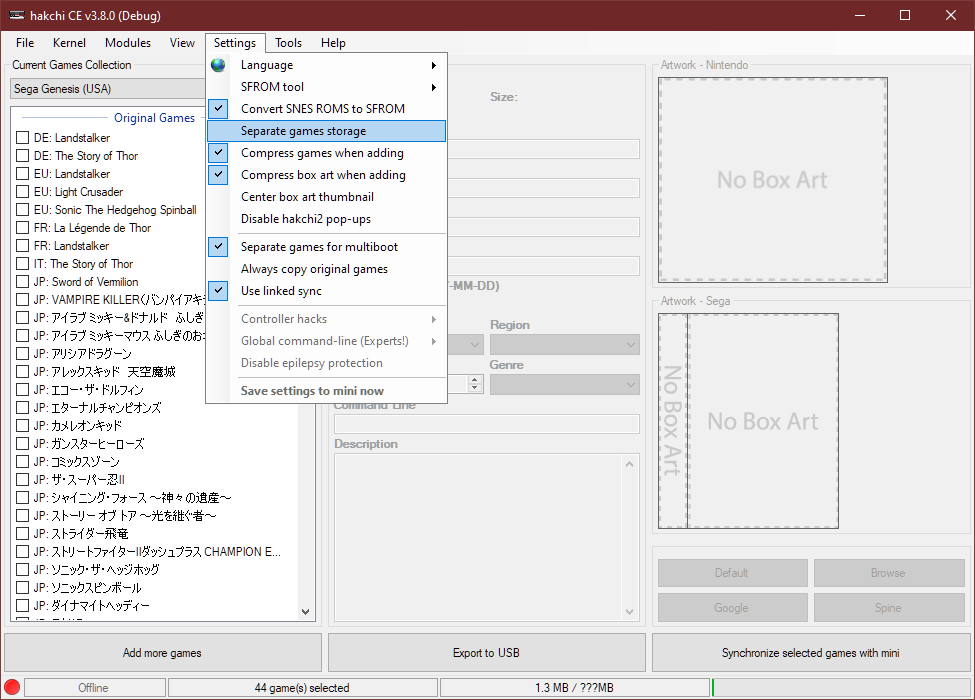This screenshot has height=700, width=975.
Task: Click the Sega spine art thumbnail
Action: pyautogui.click(x=673, y=421)
